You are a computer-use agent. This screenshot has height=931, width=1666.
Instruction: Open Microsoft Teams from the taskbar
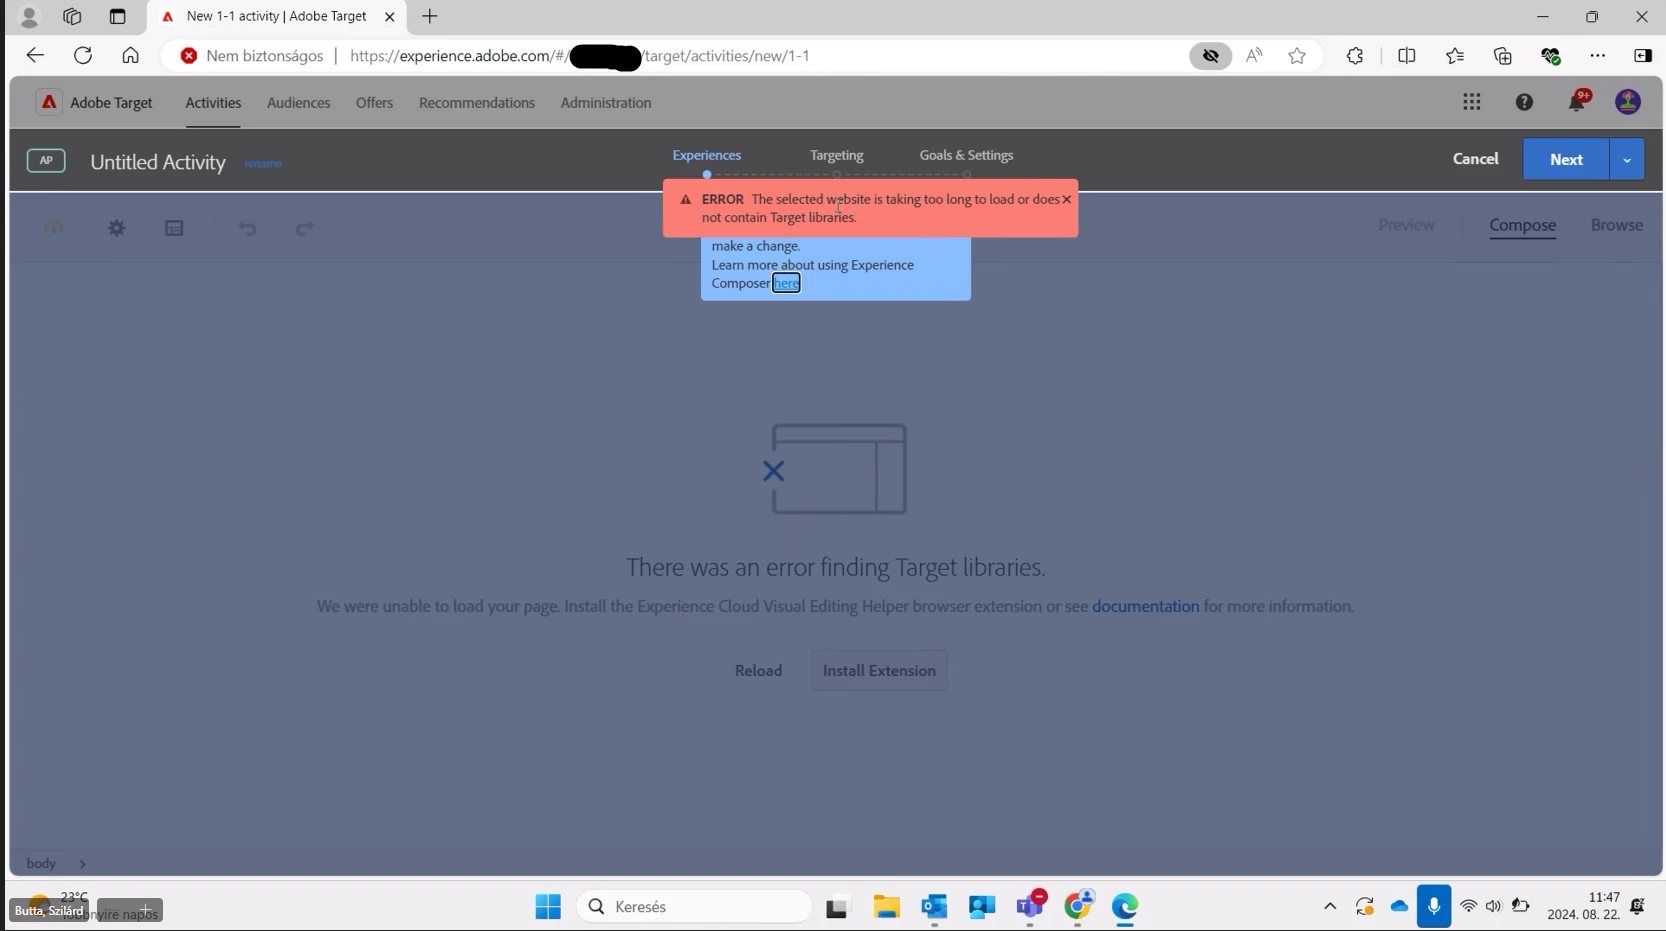point(1030,907)
